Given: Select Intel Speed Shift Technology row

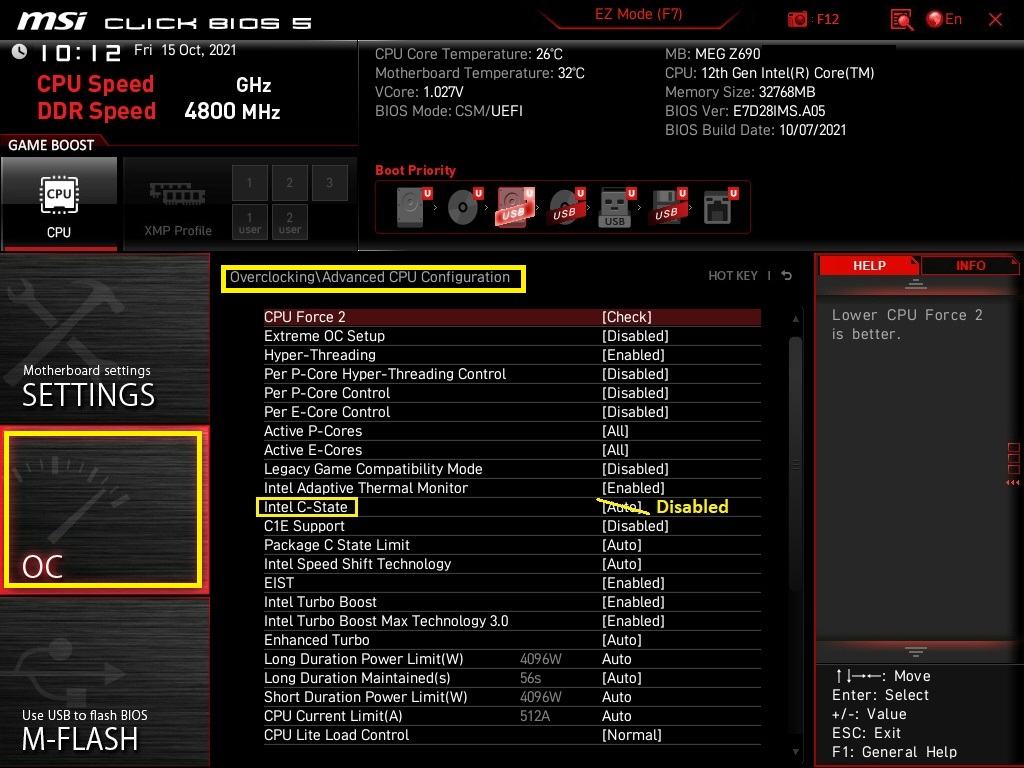Looking at the screenshot, I should [512, 564].
